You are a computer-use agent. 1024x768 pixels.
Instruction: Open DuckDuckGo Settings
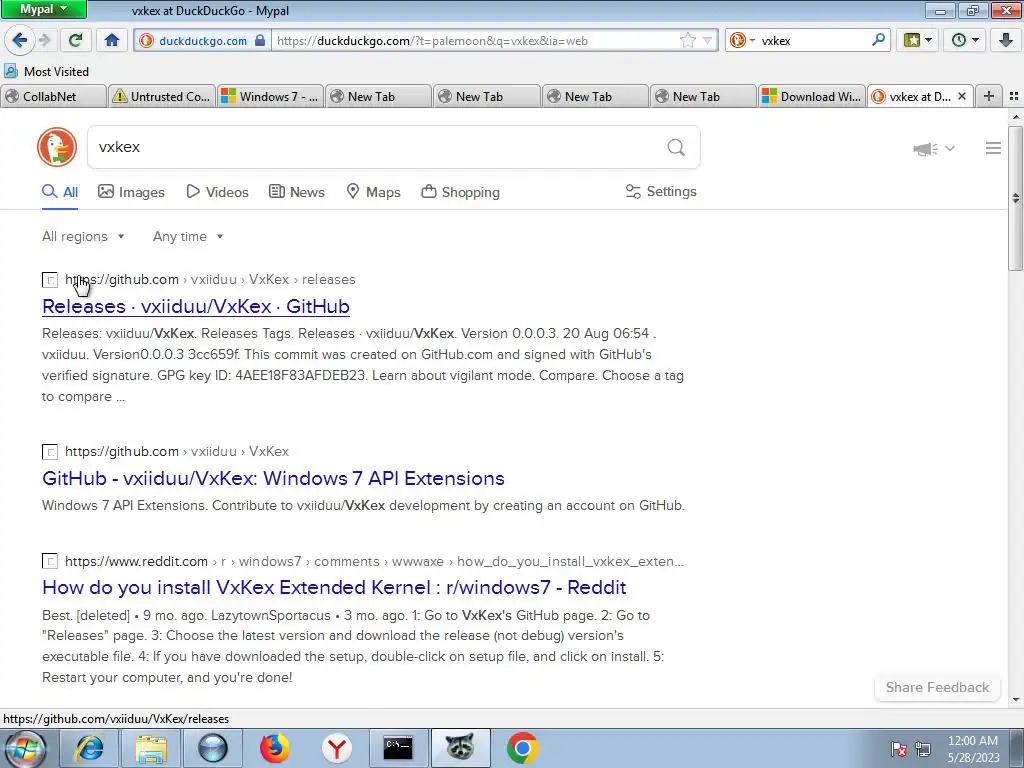click(661, 191)
